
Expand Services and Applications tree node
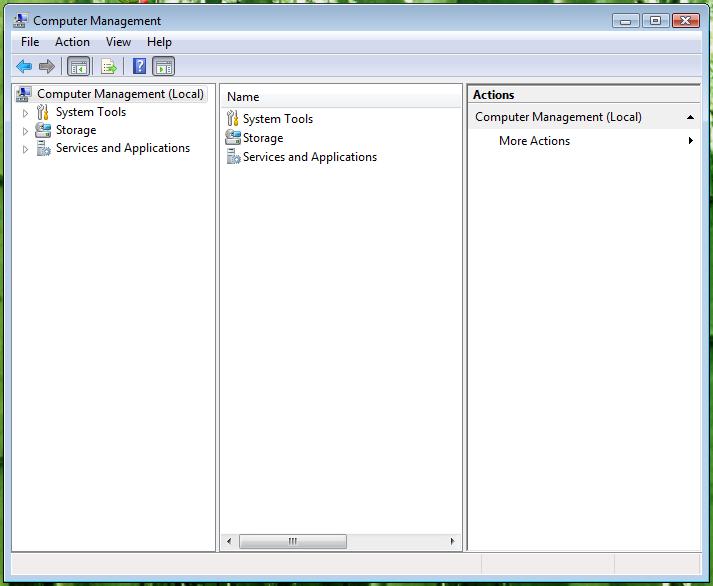[25, 149]
